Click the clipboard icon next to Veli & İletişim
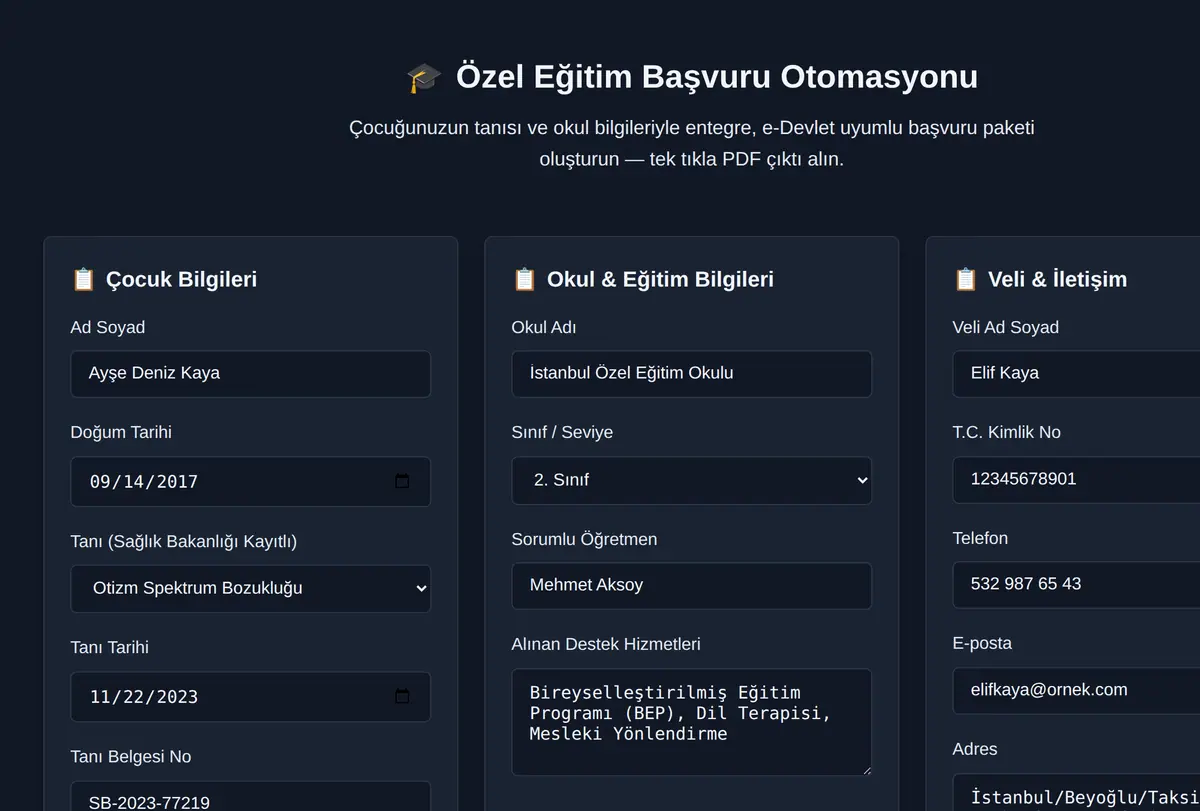The height and width of the screenshot is (811, 1200). pyautogui.click(x=965, y=279)
